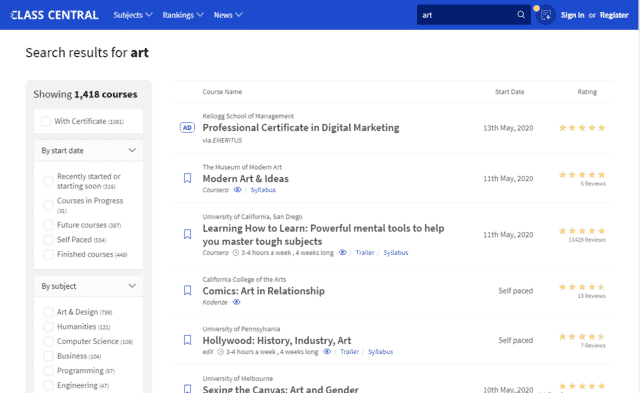Open Syllabus link for Hollywood course
The height and width of the screenshot is (393, 640).
380,351
